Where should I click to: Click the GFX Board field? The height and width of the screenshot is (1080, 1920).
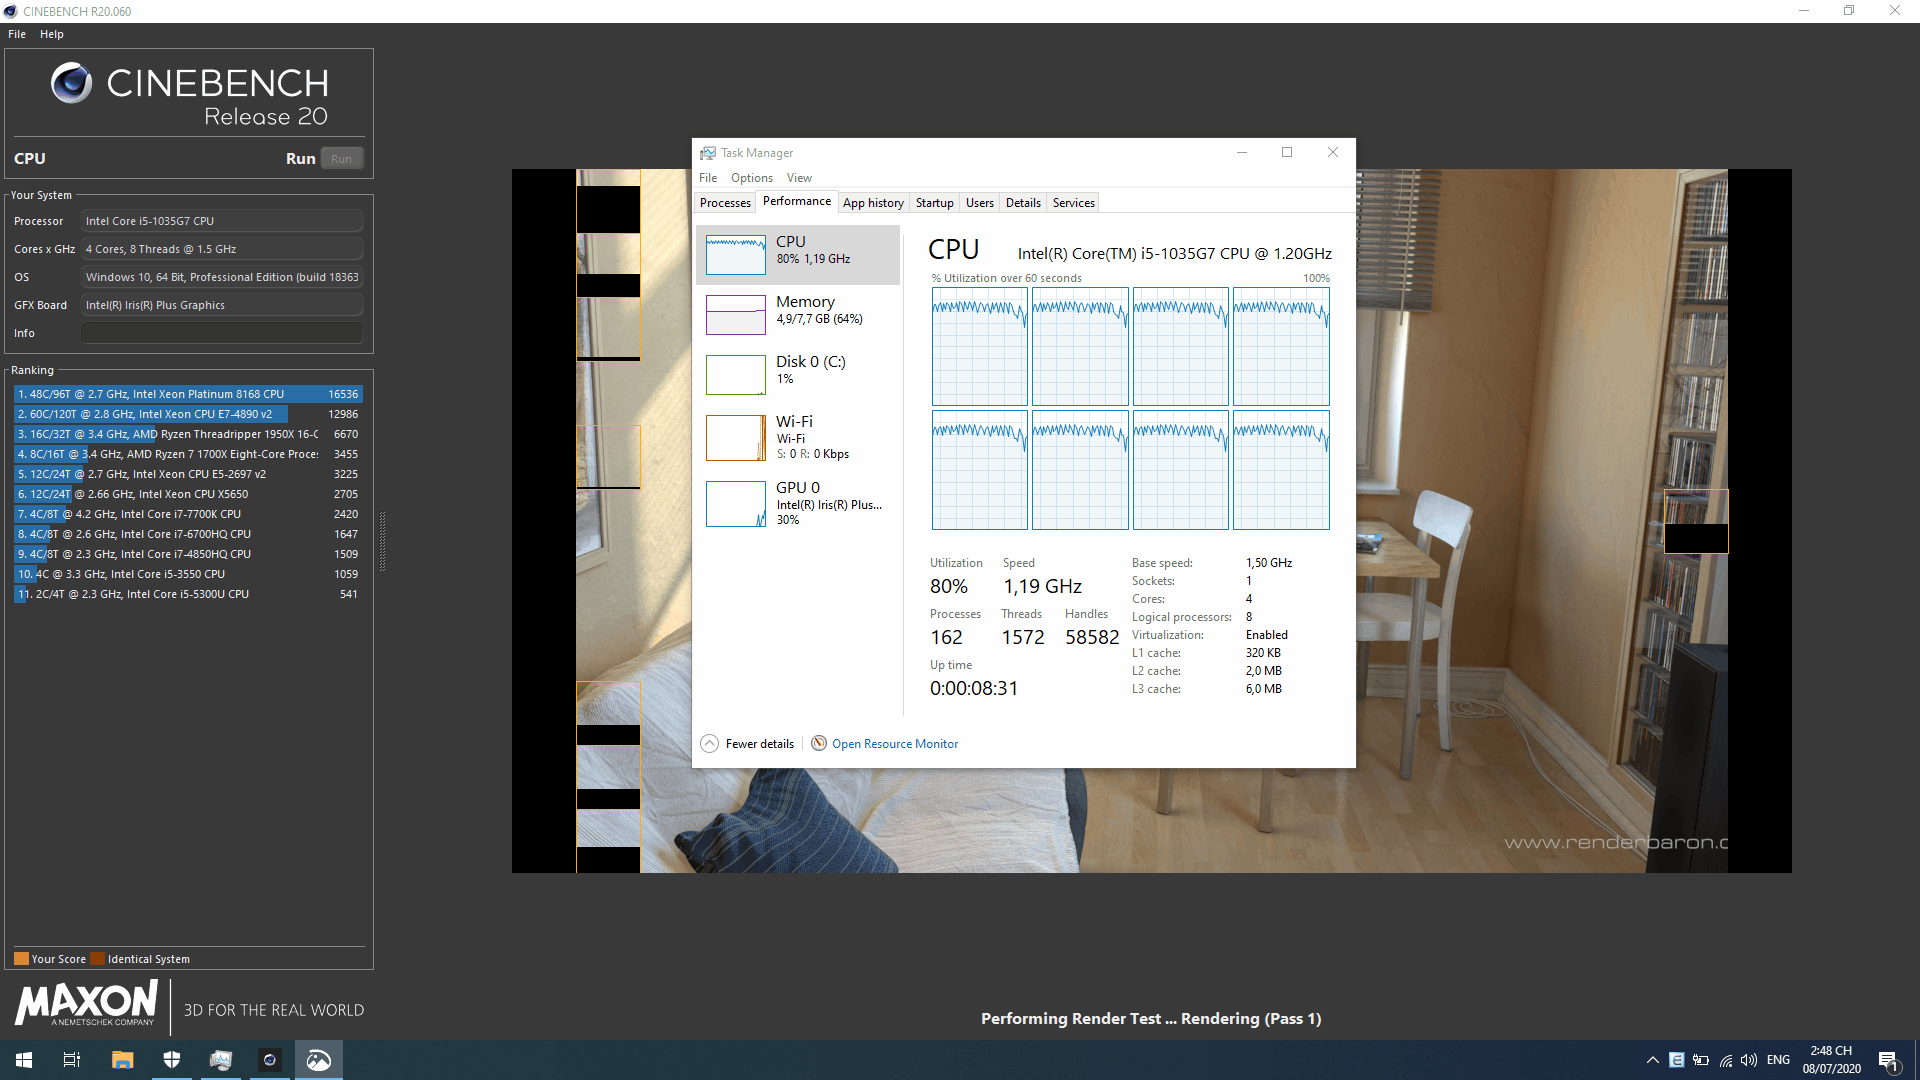coord(222,305)
